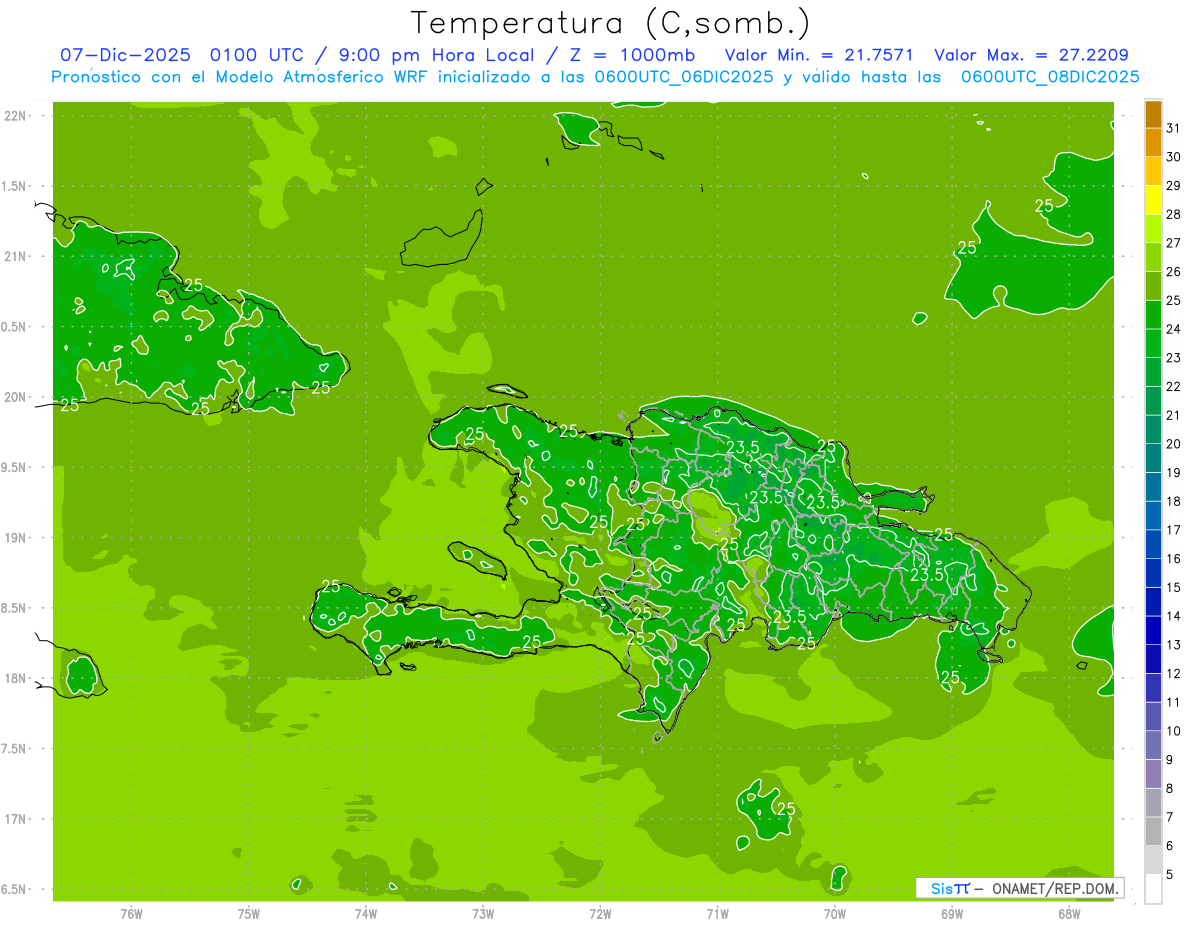
Task: Click the ONAMET/REP.DOM. logo label
Action: 1054,888
